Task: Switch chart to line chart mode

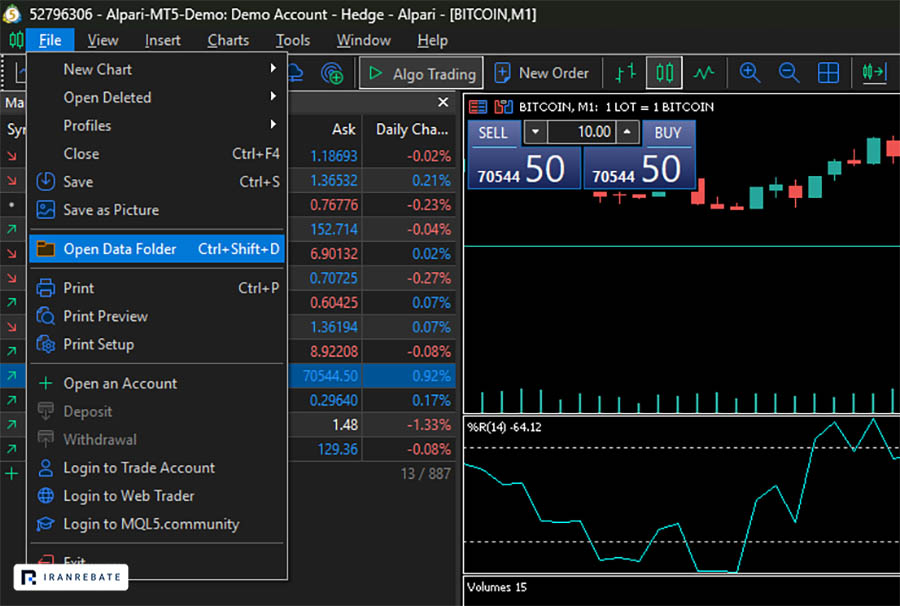Action: (x=703, y=73)
